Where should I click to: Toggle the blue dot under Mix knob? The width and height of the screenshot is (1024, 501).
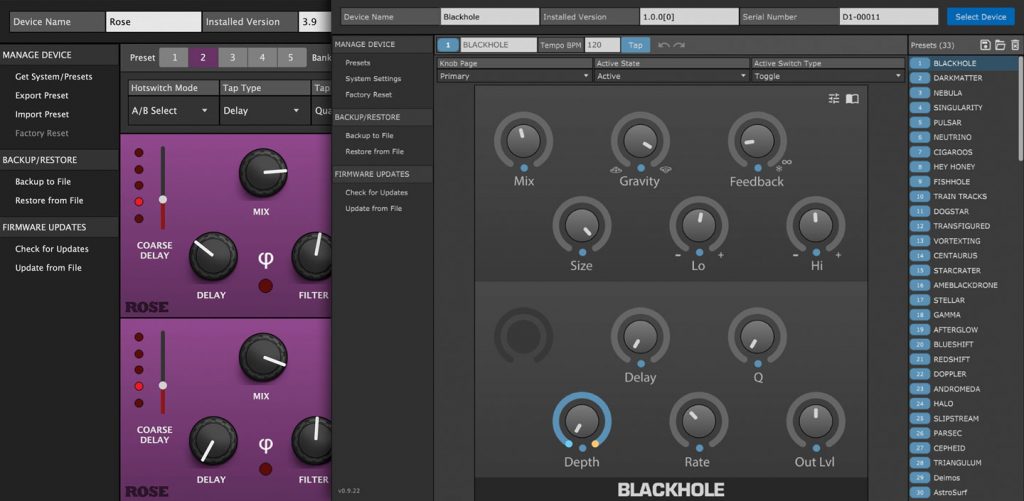click(524, 168)
